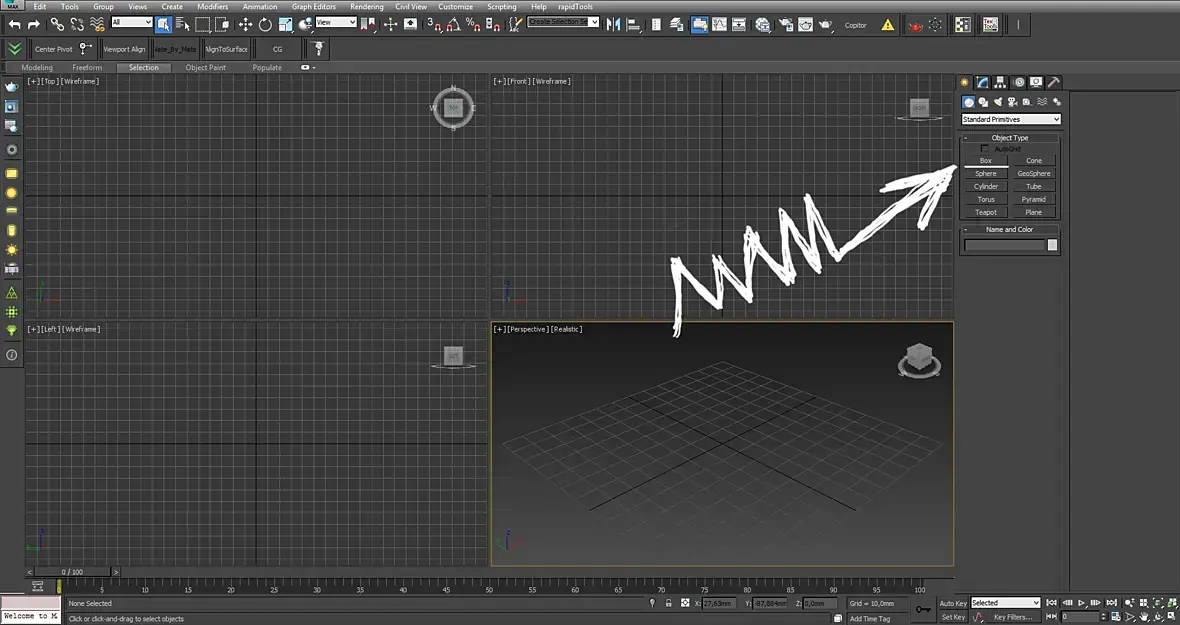
Task: Enable the AutoGrid checkbox
Action: click(x=984, y=149)
